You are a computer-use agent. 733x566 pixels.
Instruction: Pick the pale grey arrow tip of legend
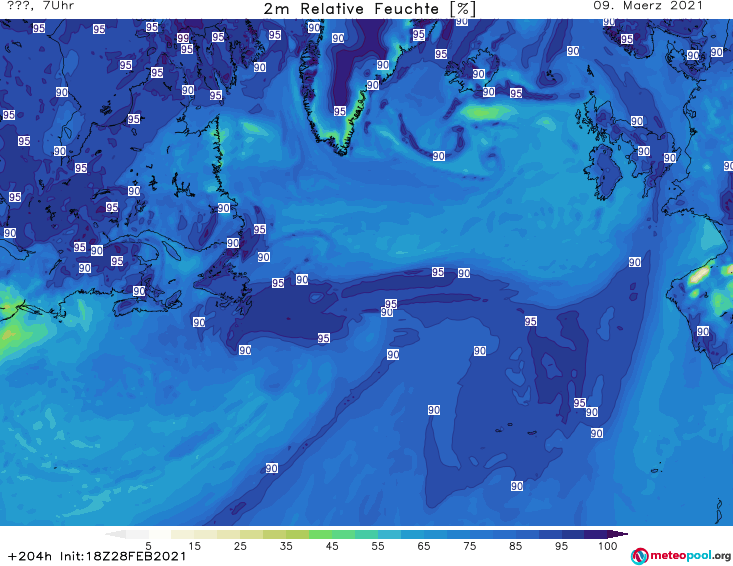pos(115,534)
